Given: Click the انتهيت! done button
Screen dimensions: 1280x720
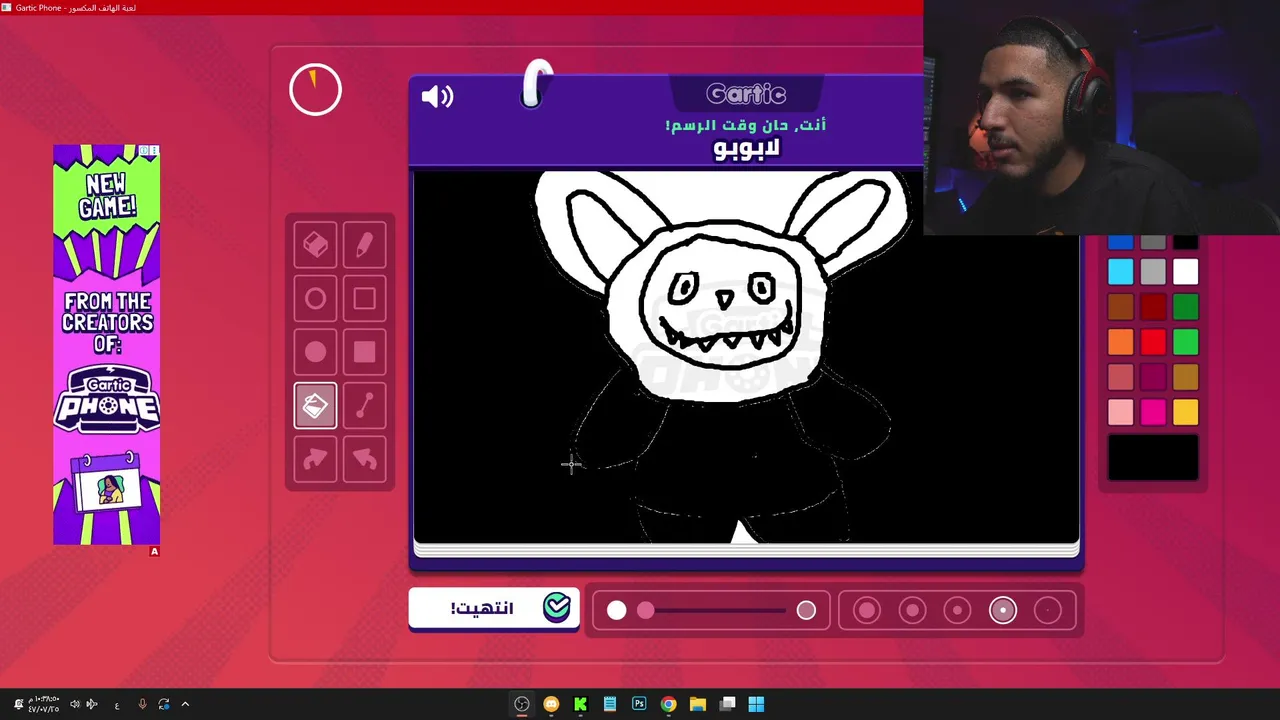Looking at the screenshot, I should [494, 608].
